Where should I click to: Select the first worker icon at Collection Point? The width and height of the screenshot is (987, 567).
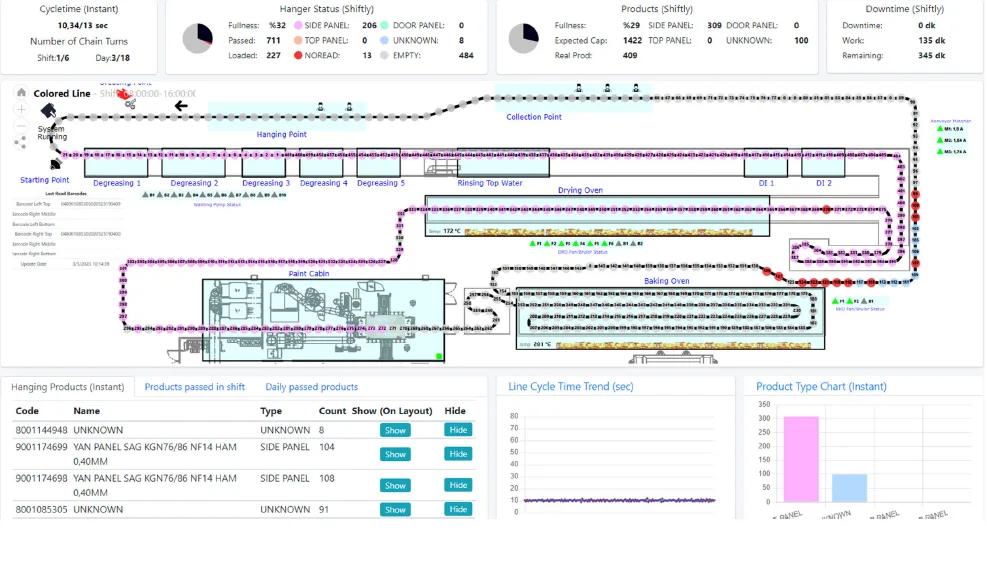[x=579, y=88]
